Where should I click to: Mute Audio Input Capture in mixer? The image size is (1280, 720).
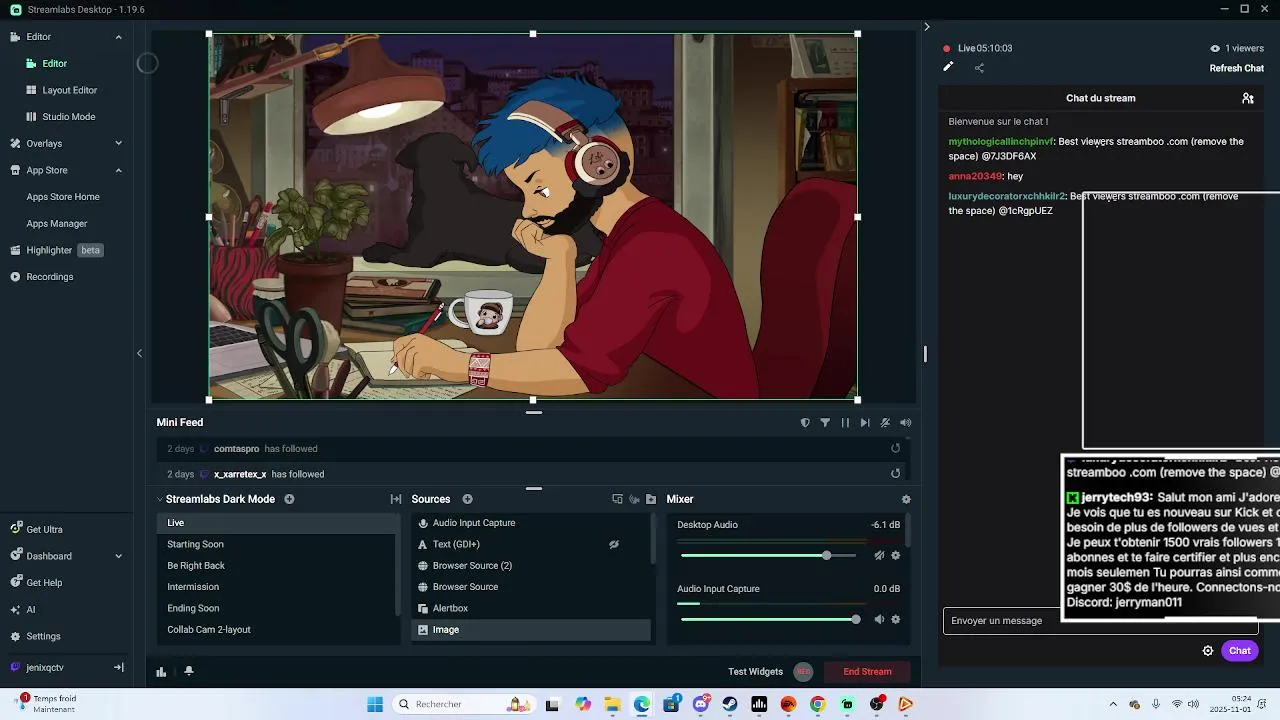tap(879, 620)
